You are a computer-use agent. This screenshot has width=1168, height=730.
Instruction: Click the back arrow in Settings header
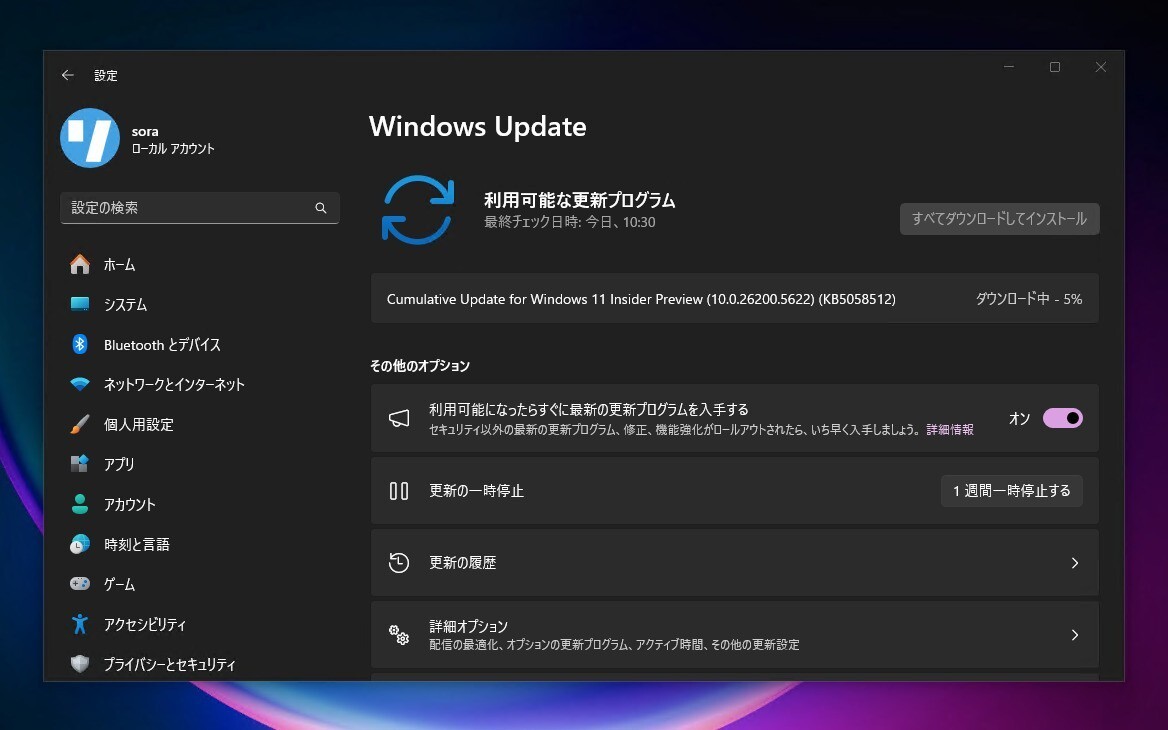(x=68, y=75)
